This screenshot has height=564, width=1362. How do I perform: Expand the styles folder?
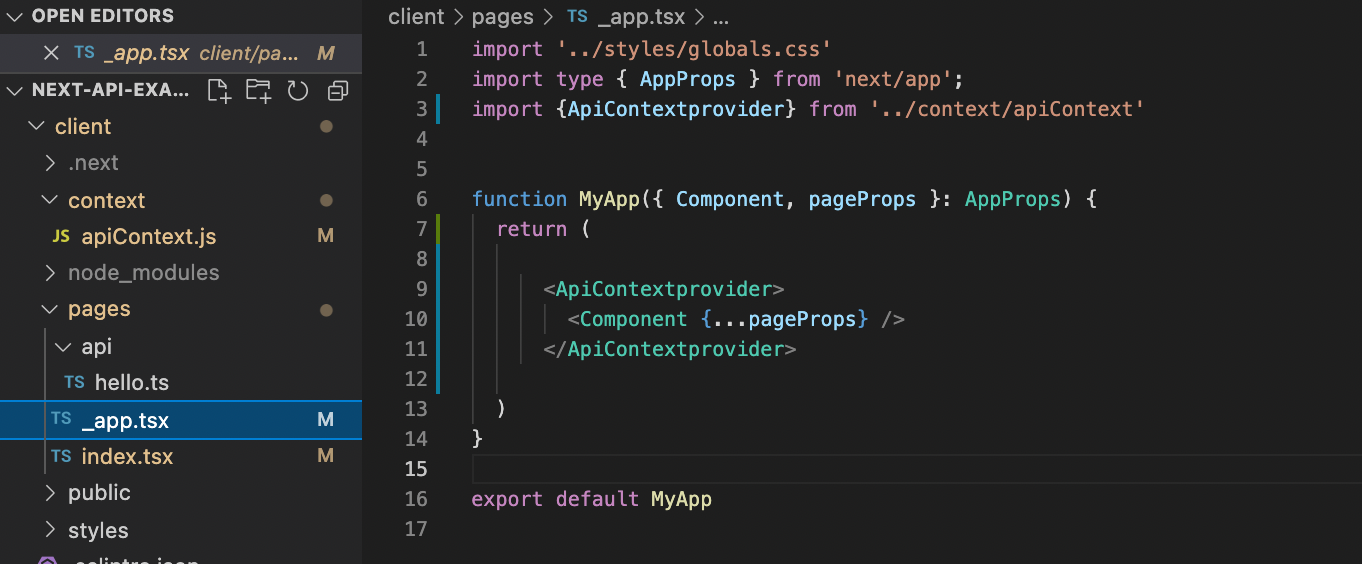50,530
